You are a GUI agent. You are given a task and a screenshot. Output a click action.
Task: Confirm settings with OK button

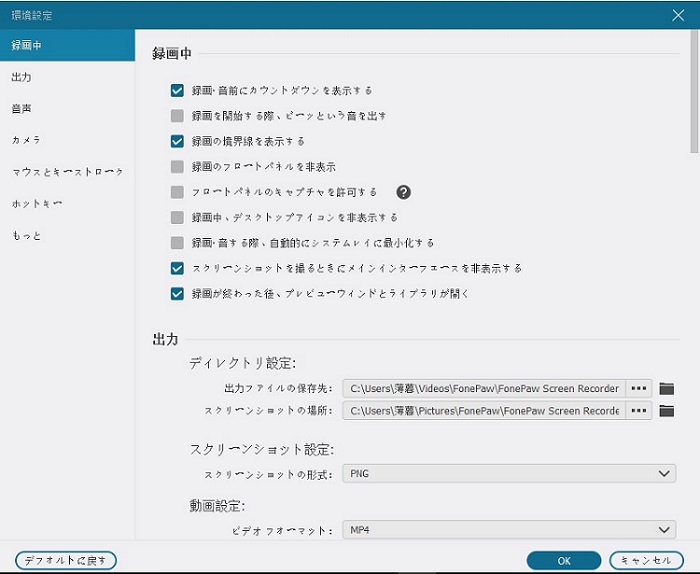(x=564, y=561)
